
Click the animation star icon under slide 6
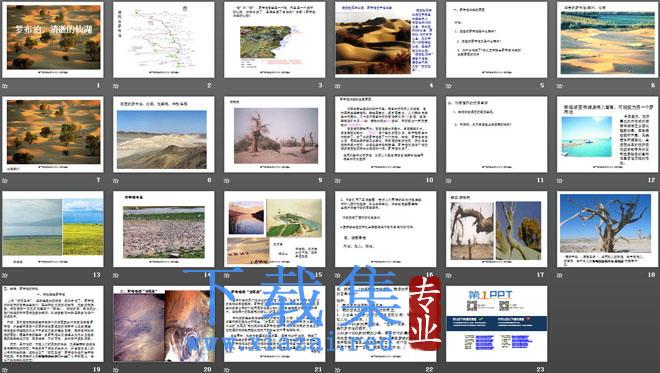pyautogui.click(x=560, y=85)
